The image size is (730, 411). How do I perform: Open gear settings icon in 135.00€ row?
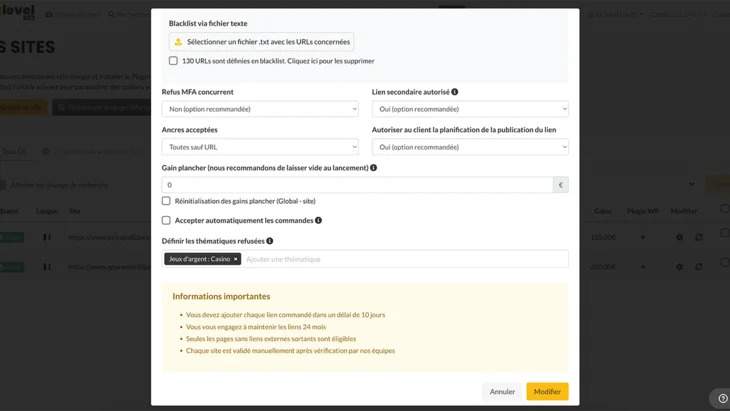pos(680,237)
